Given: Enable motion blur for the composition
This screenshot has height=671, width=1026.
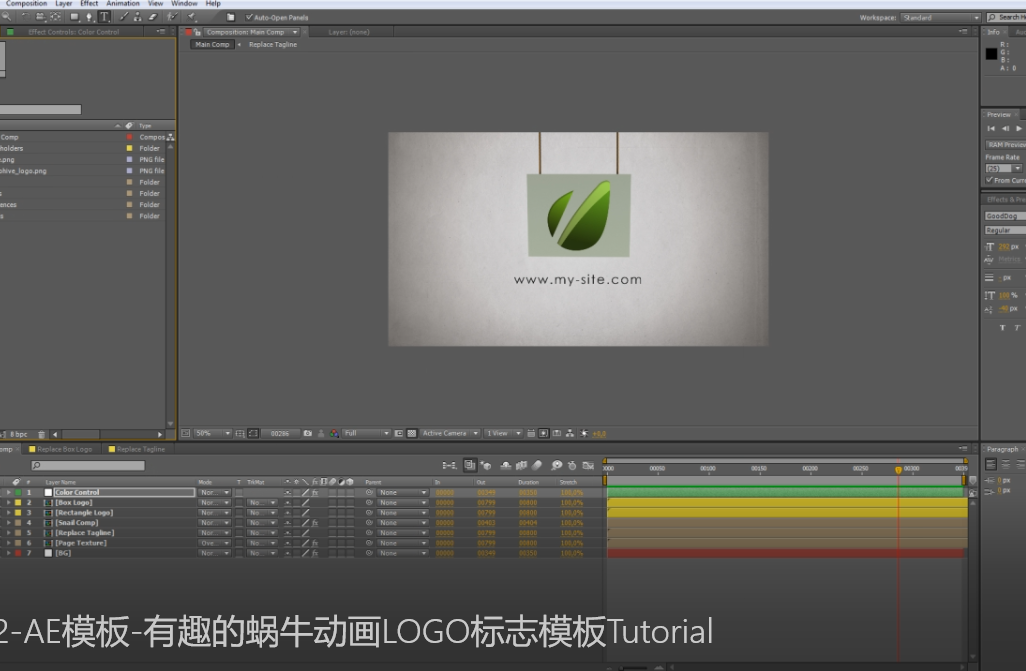Looking at the screenshot, I should pyautogui.click(x=537, y=465).
